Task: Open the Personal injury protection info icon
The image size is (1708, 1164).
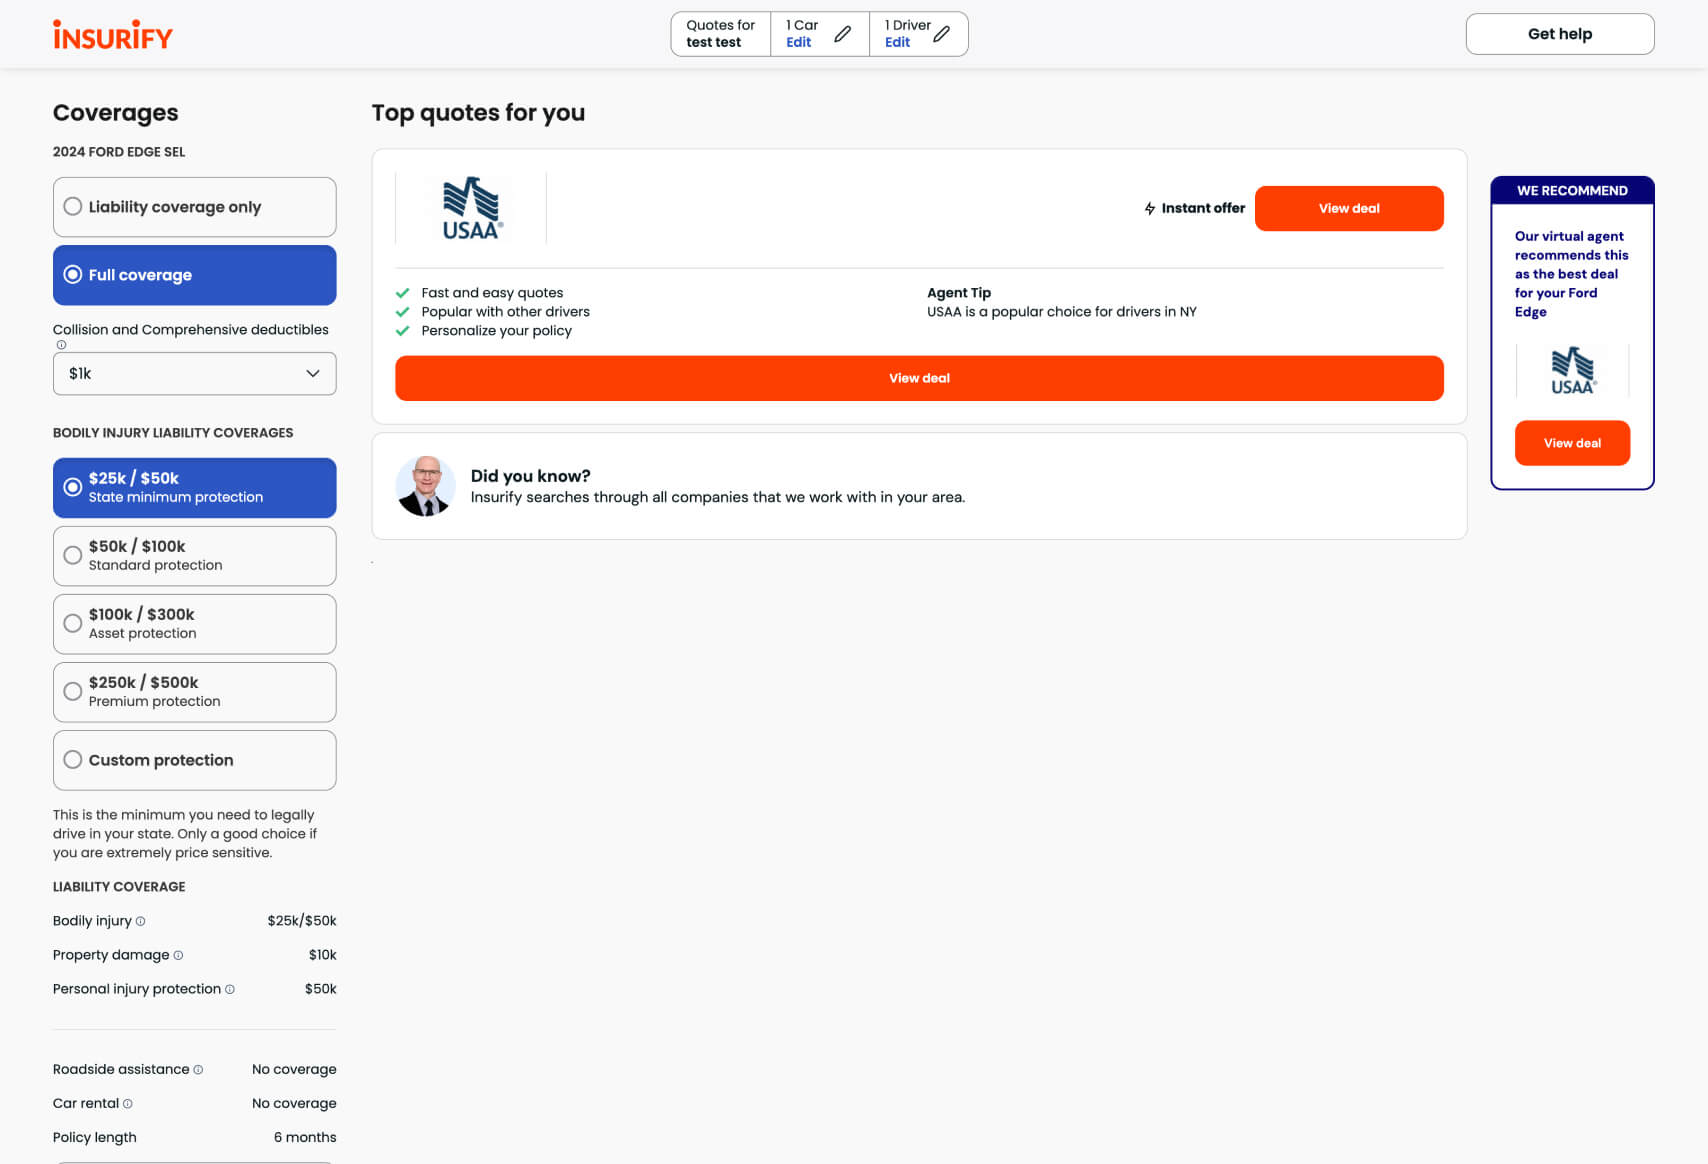Action: (230, 989)
